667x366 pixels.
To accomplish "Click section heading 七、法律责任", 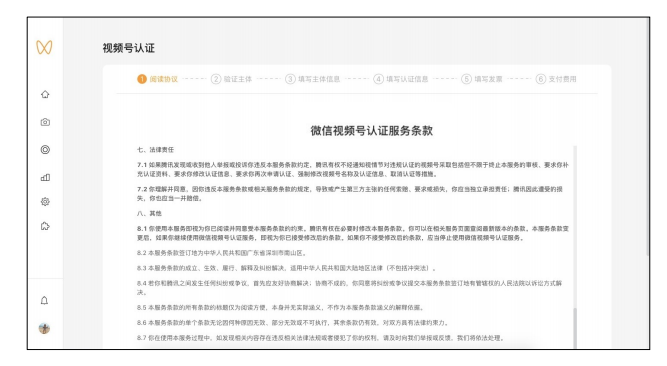I will coord(155,150).
